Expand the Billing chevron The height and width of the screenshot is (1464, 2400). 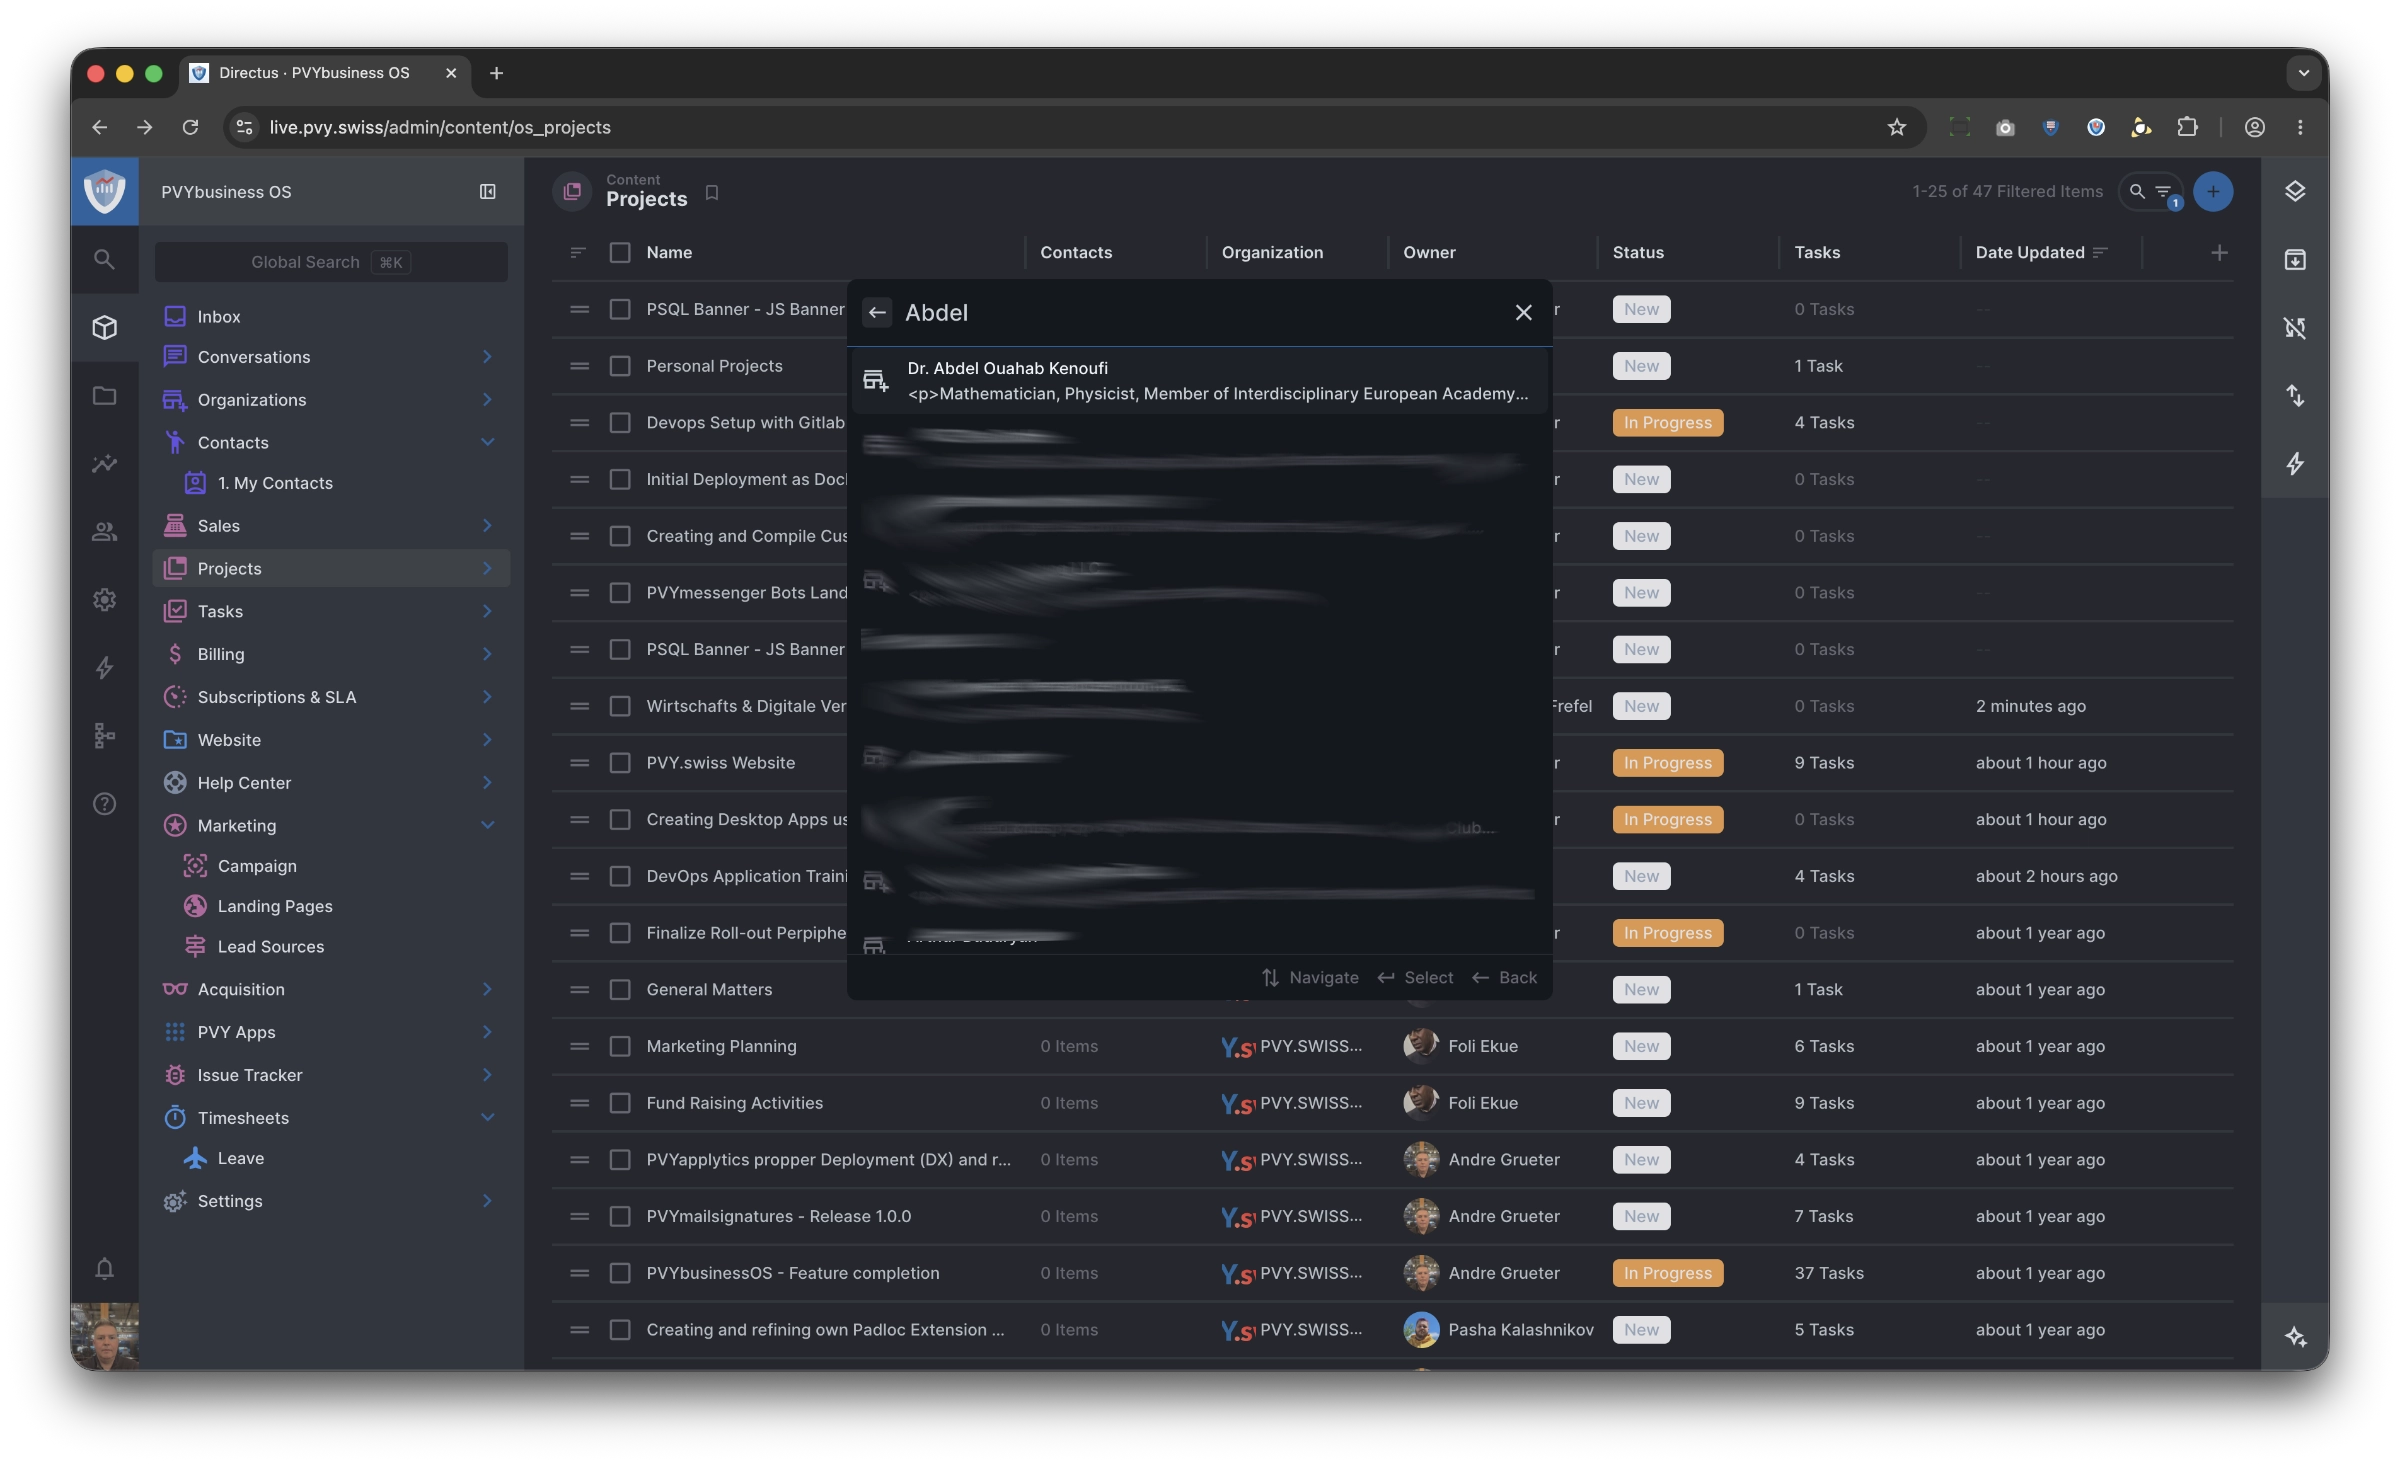point(487,654)
